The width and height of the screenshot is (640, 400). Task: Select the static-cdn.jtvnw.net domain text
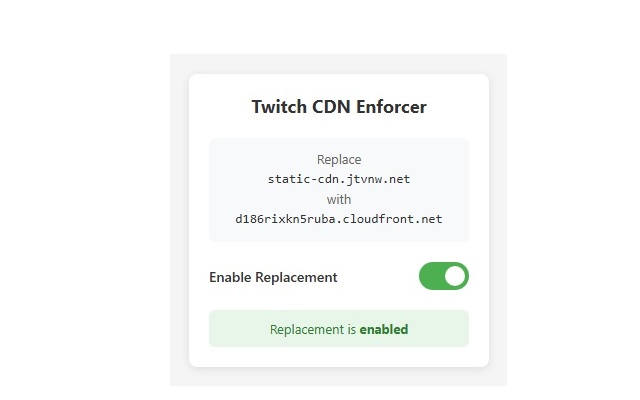coord(339,179)
